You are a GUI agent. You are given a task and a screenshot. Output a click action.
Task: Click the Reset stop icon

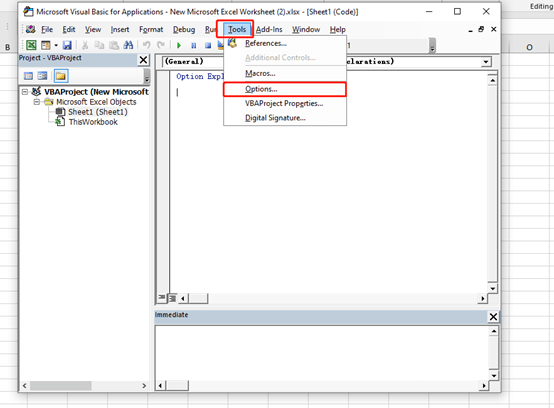[208, 45]
